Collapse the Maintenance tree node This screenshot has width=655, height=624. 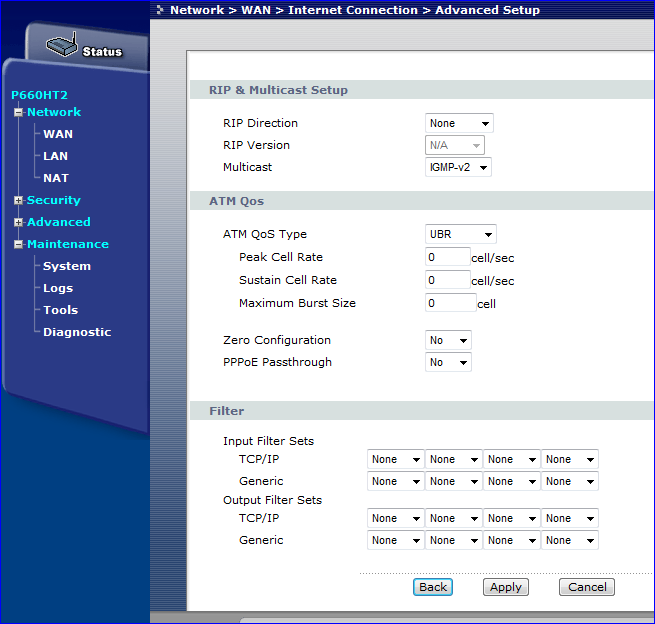[x=18, y=244]
